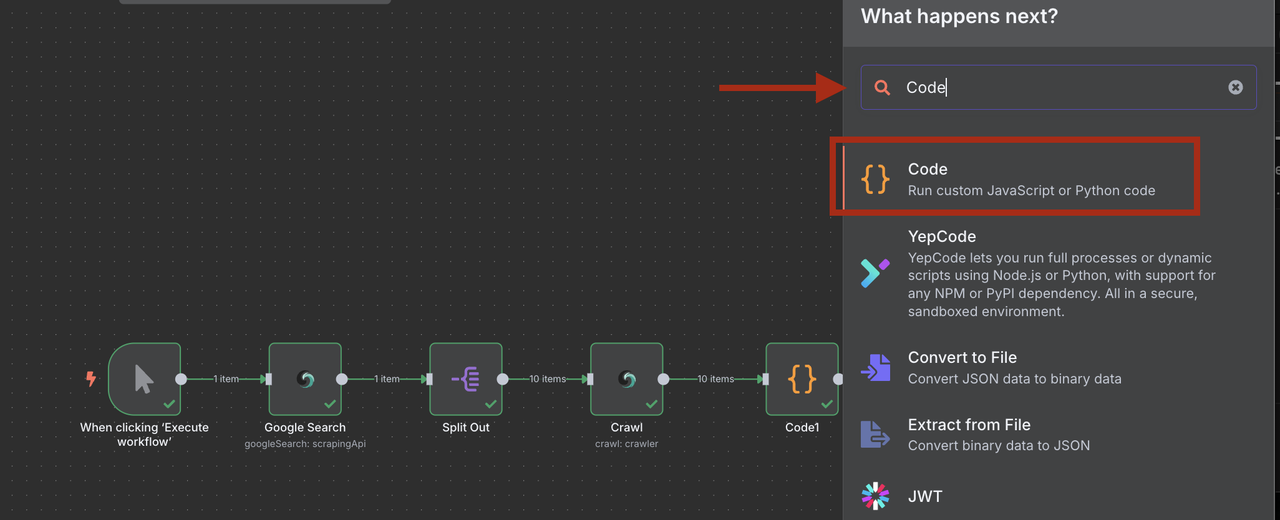Click the 'What happens next?' panel heading
This screenshot has width=1280, height=520.
(959, 16)
